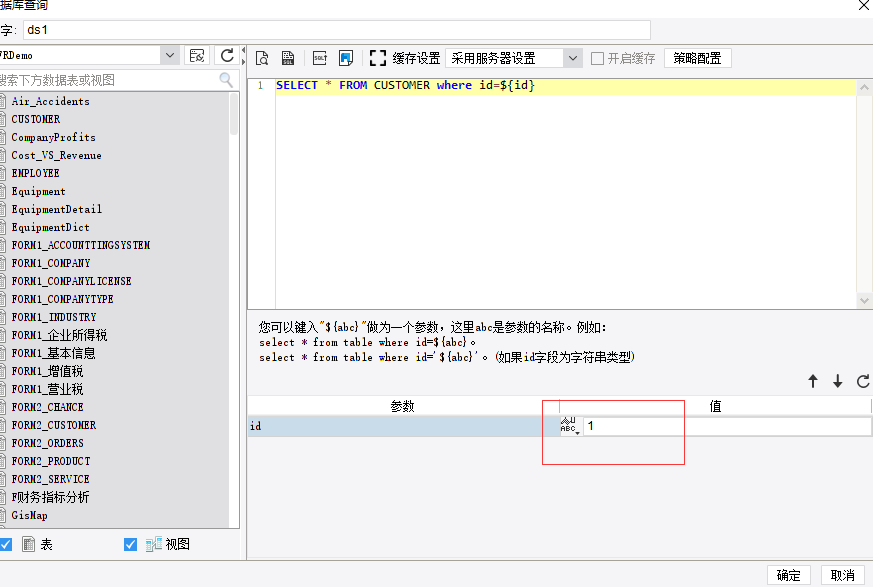Select the FORM1_ACCOUNTTINGSYSTEM table
This screenshot has height=587, width=873.
[x=81, y=245]
